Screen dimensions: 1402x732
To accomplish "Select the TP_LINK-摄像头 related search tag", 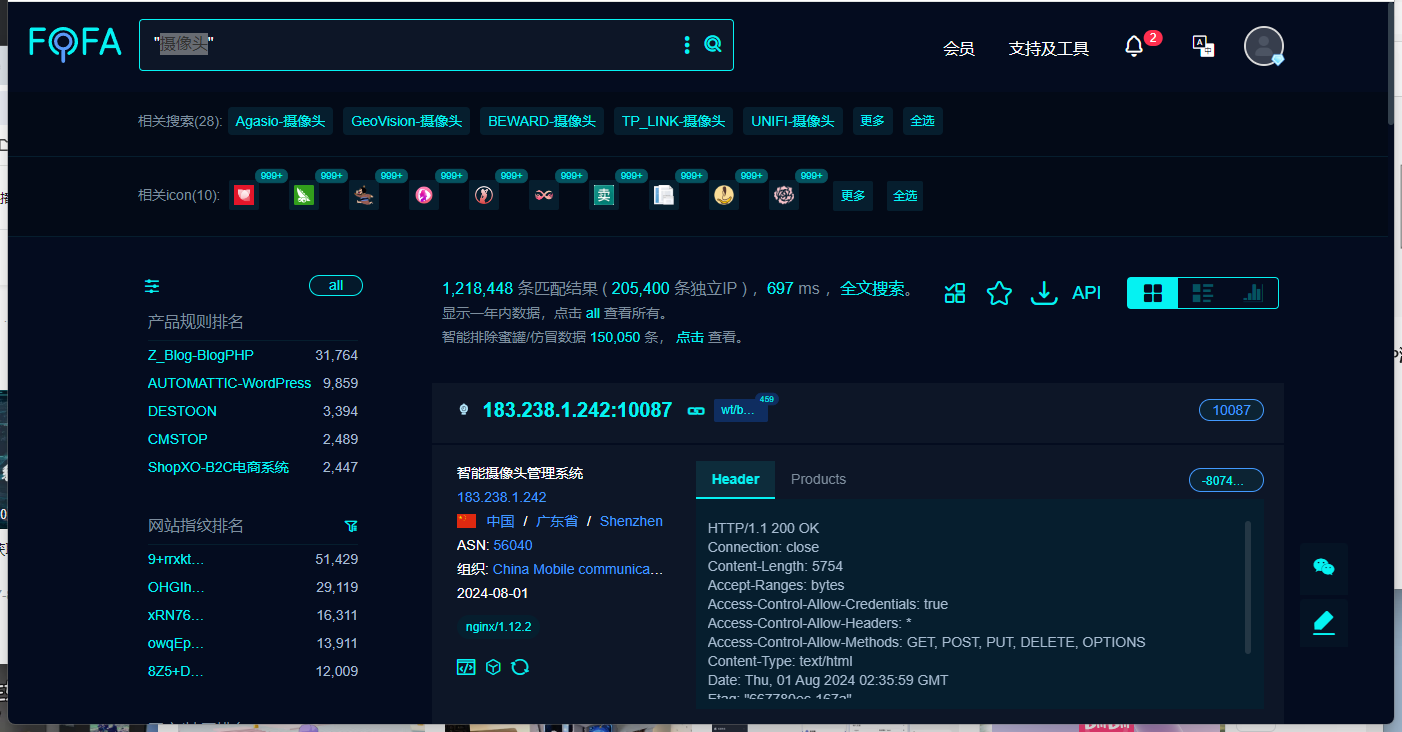I will pos(673,121).
